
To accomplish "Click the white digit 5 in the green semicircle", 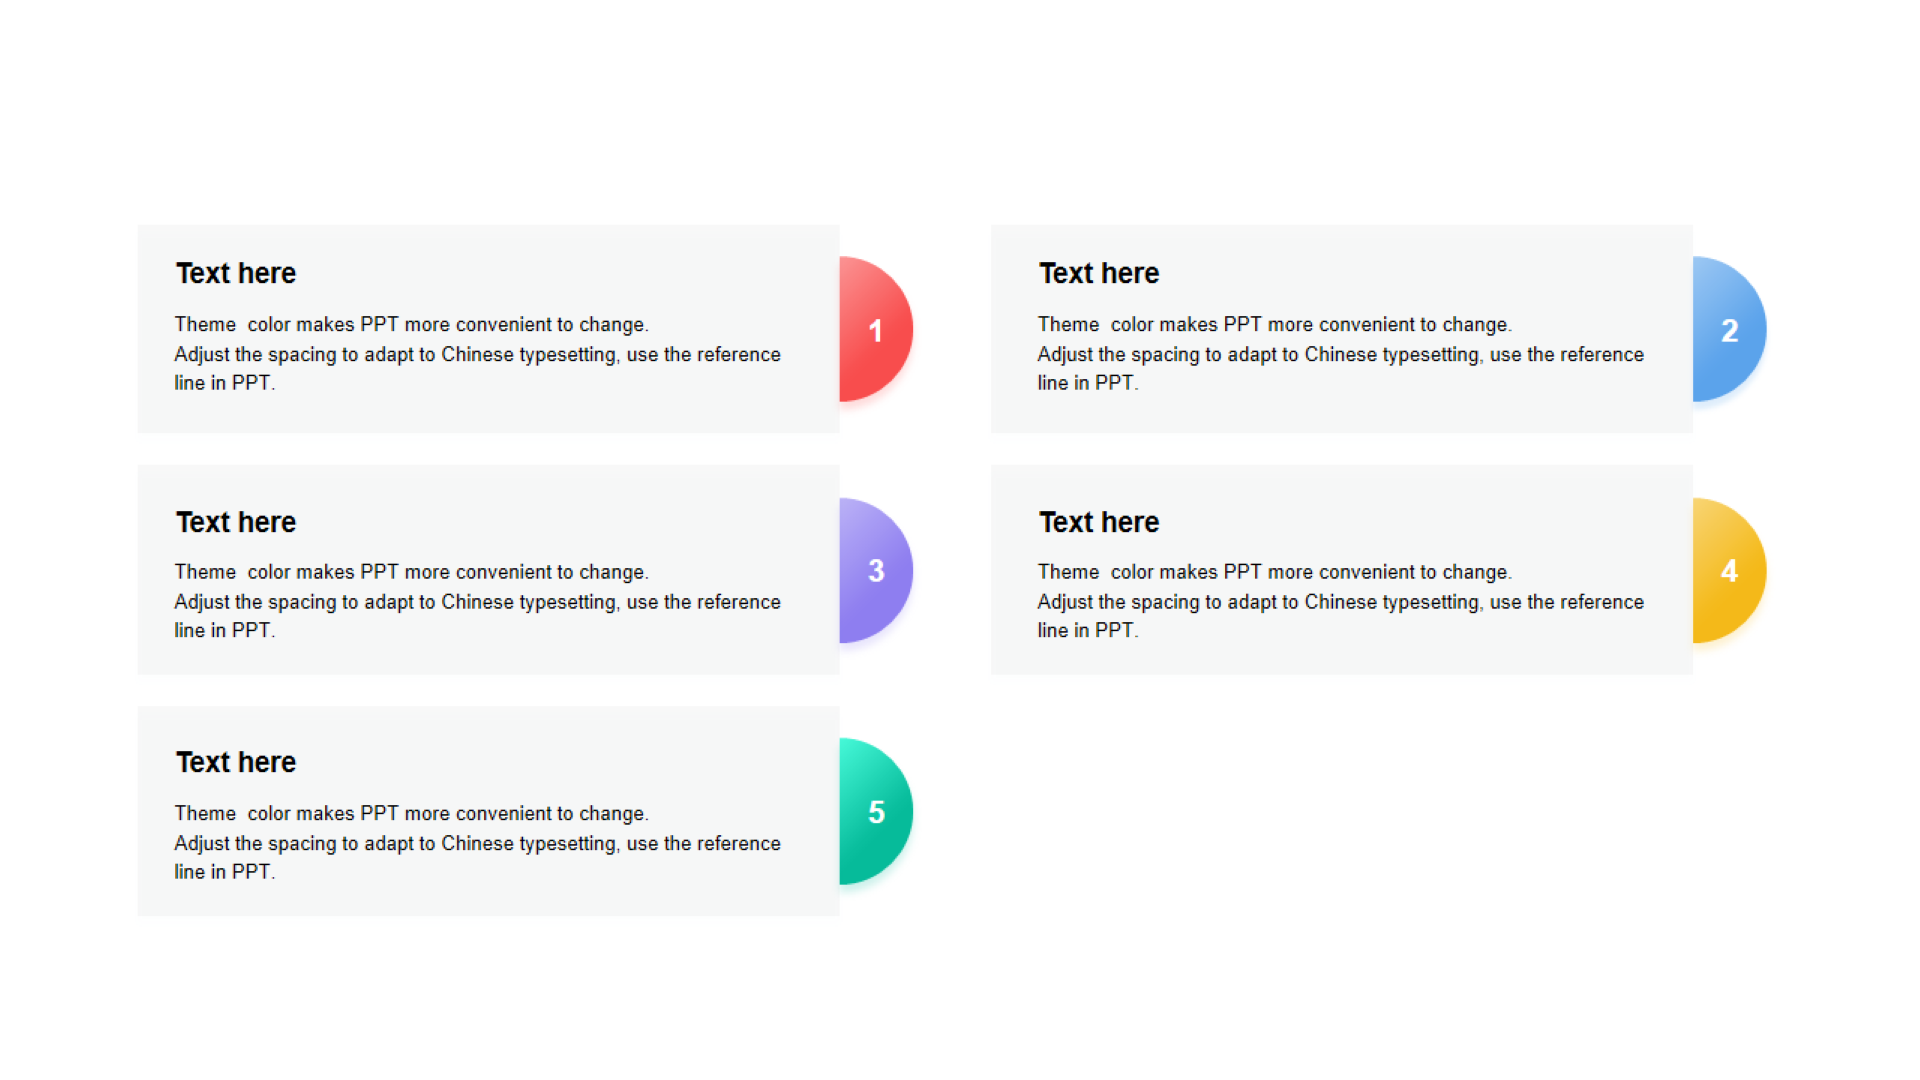I will tap(876, 812).
